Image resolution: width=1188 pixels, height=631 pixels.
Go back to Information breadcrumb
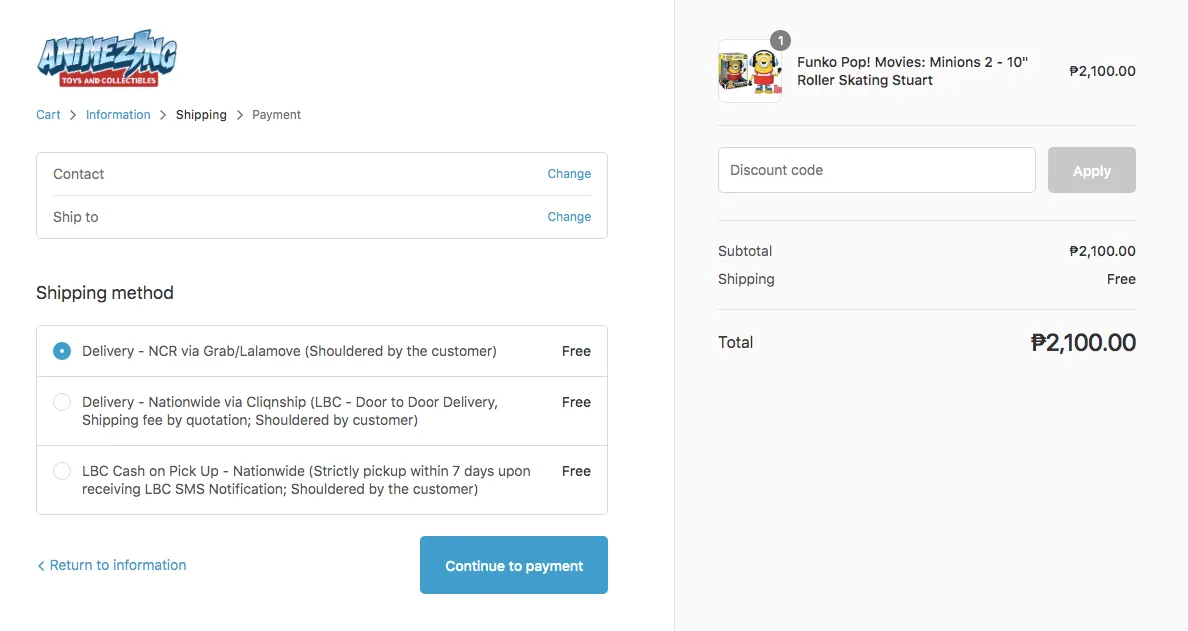click(118, 115)
